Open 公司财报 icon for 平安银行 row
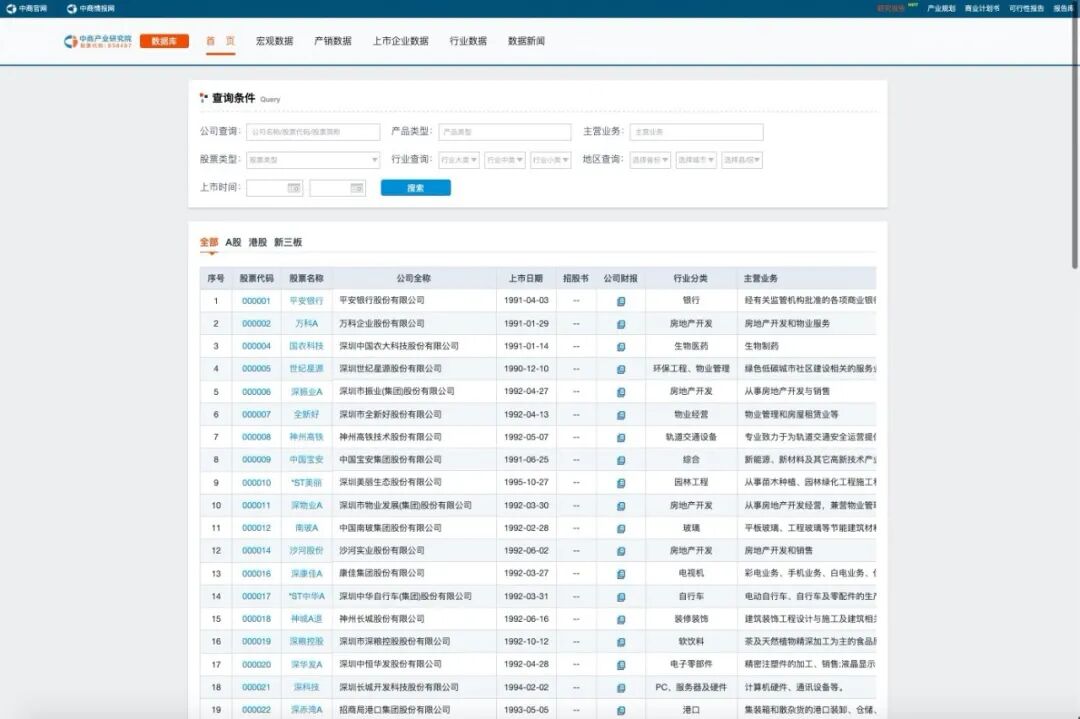The height and width of the screenshot is (719, 1080). click(x=621, y=301)
